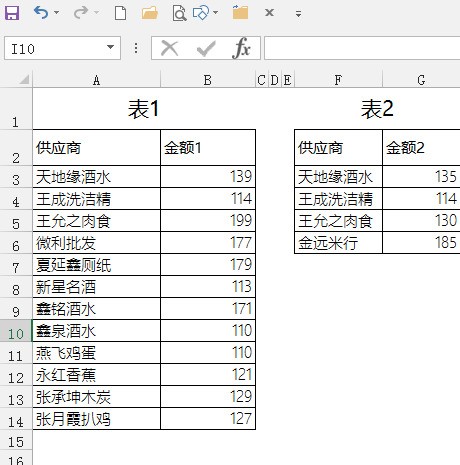Click the 表1 title cell
460x465 pixels.
[x=144, y=109]
